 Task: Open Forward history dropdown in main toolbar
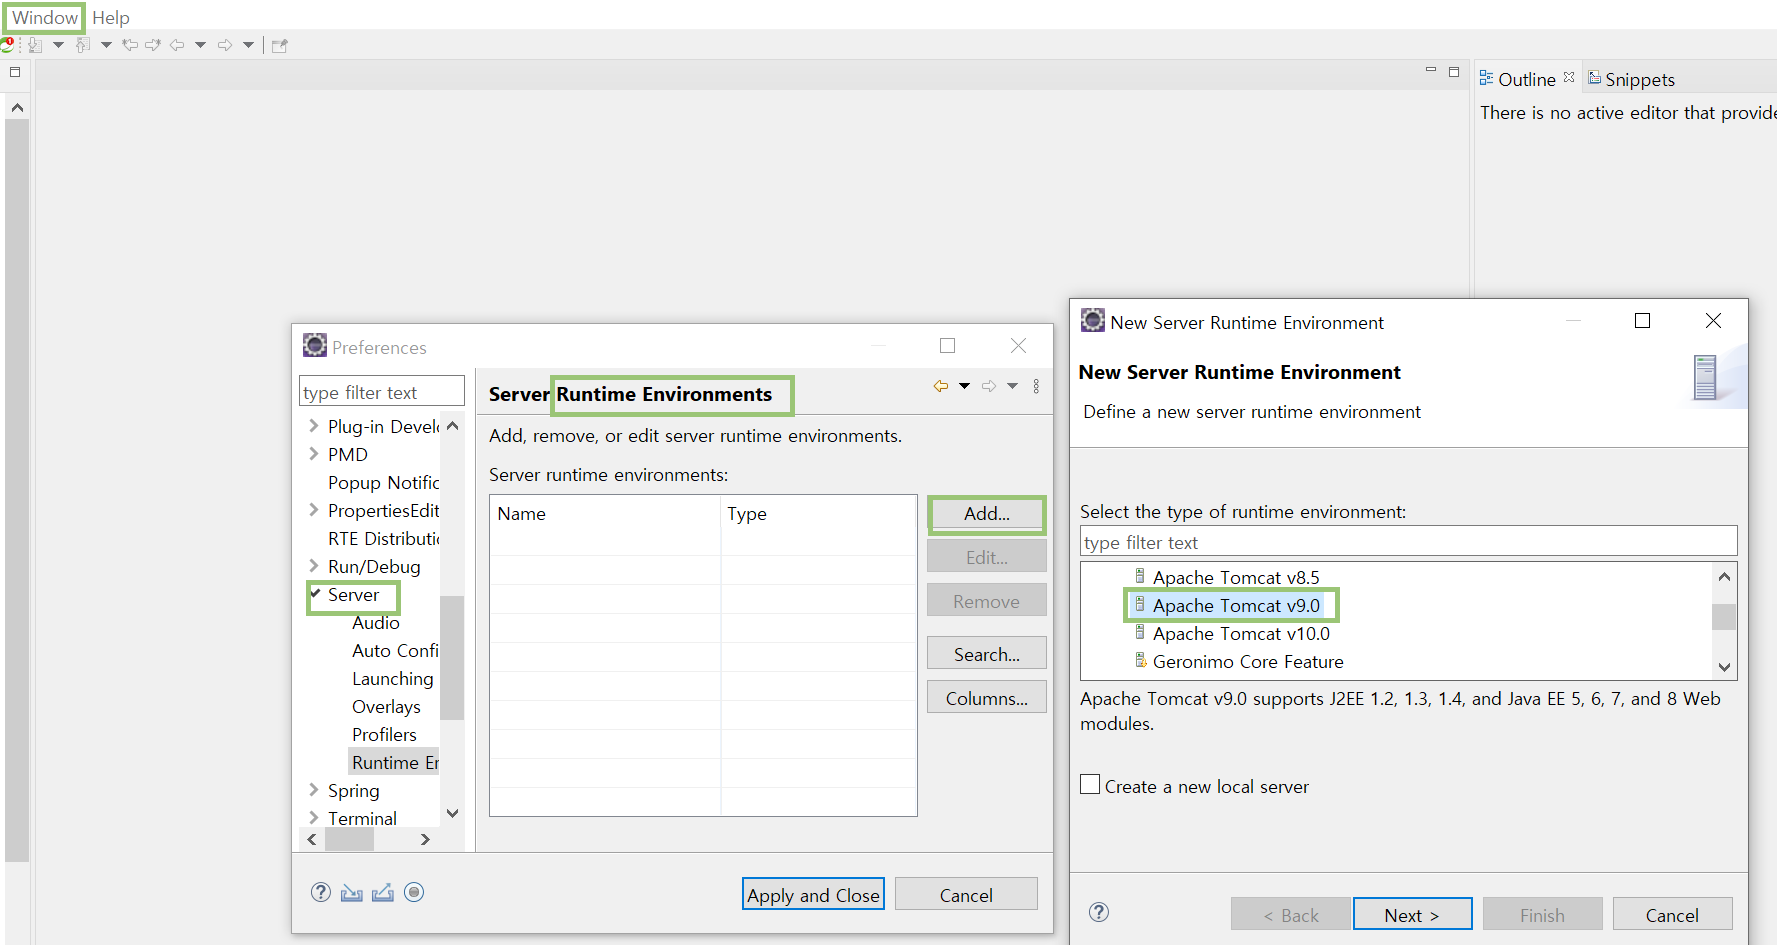click(x=248, y=45)
